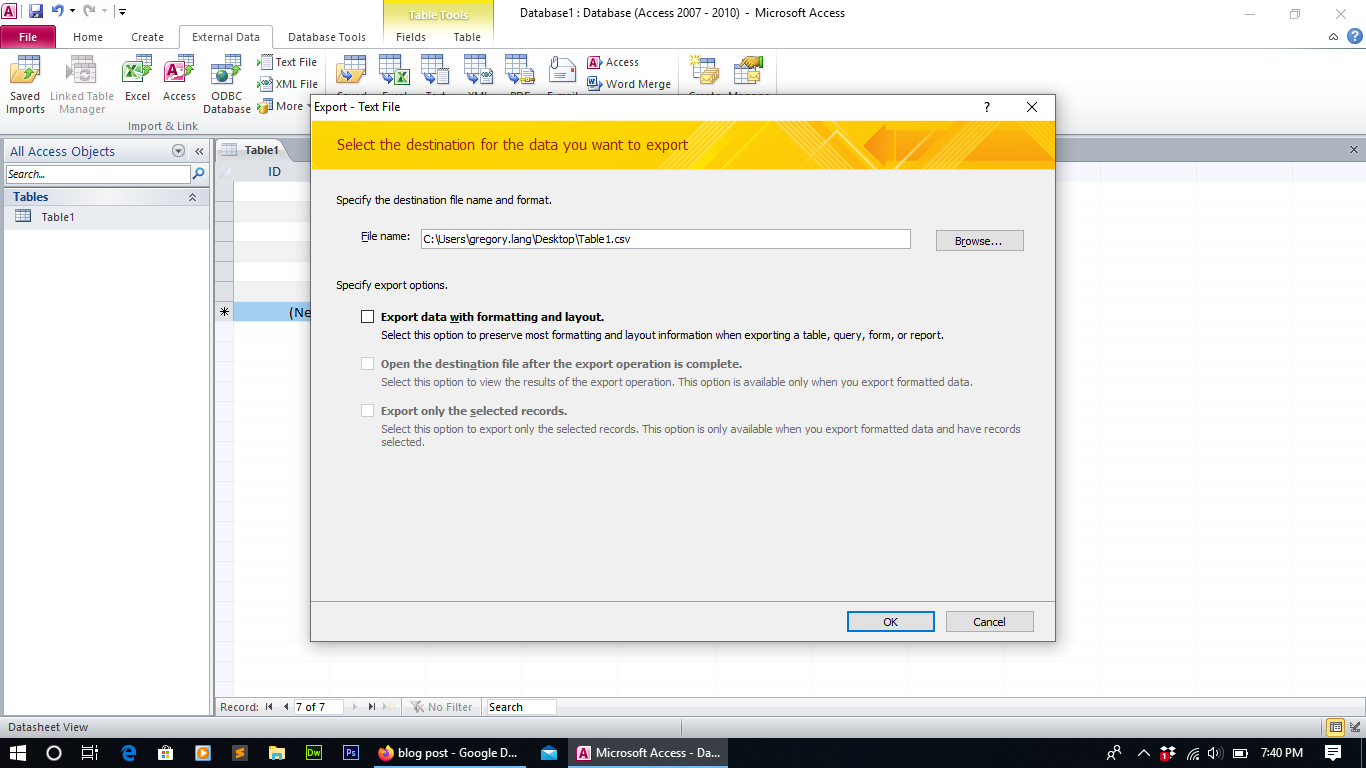Open the Table tab under Table Tools
1366x768 pixels.
[467, 37]
